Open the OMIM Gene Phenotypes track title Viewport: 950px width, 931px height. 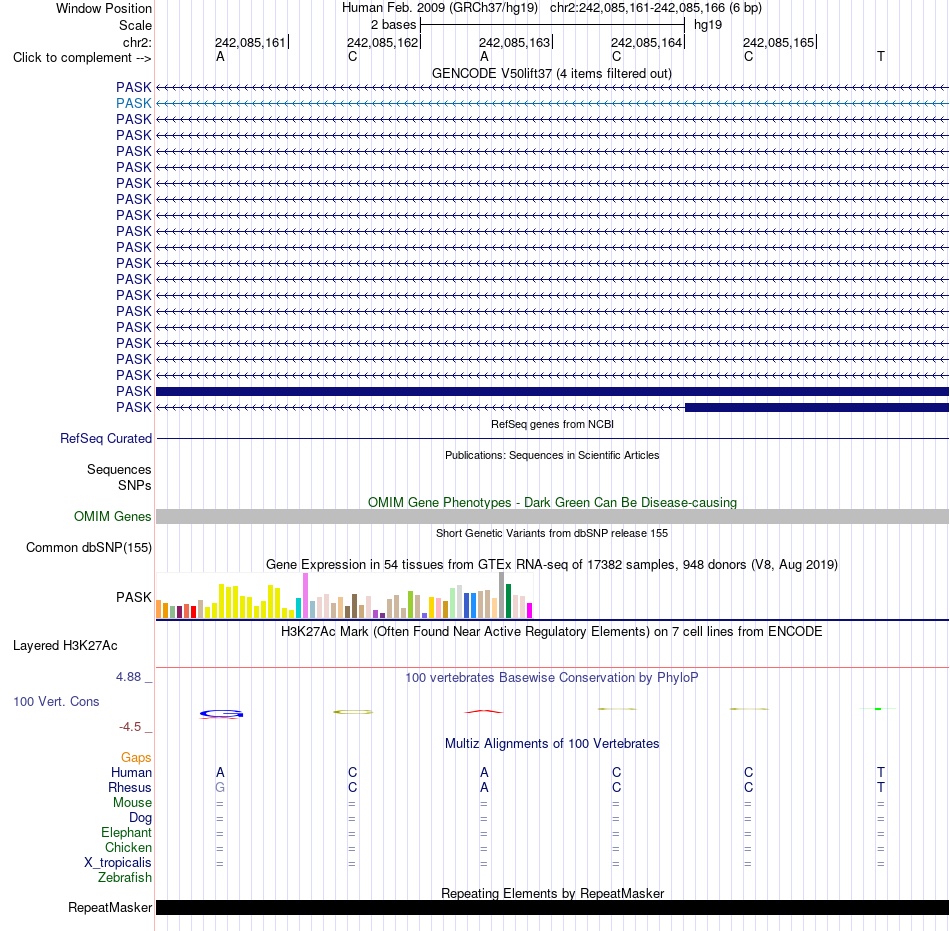coord(552,502)
